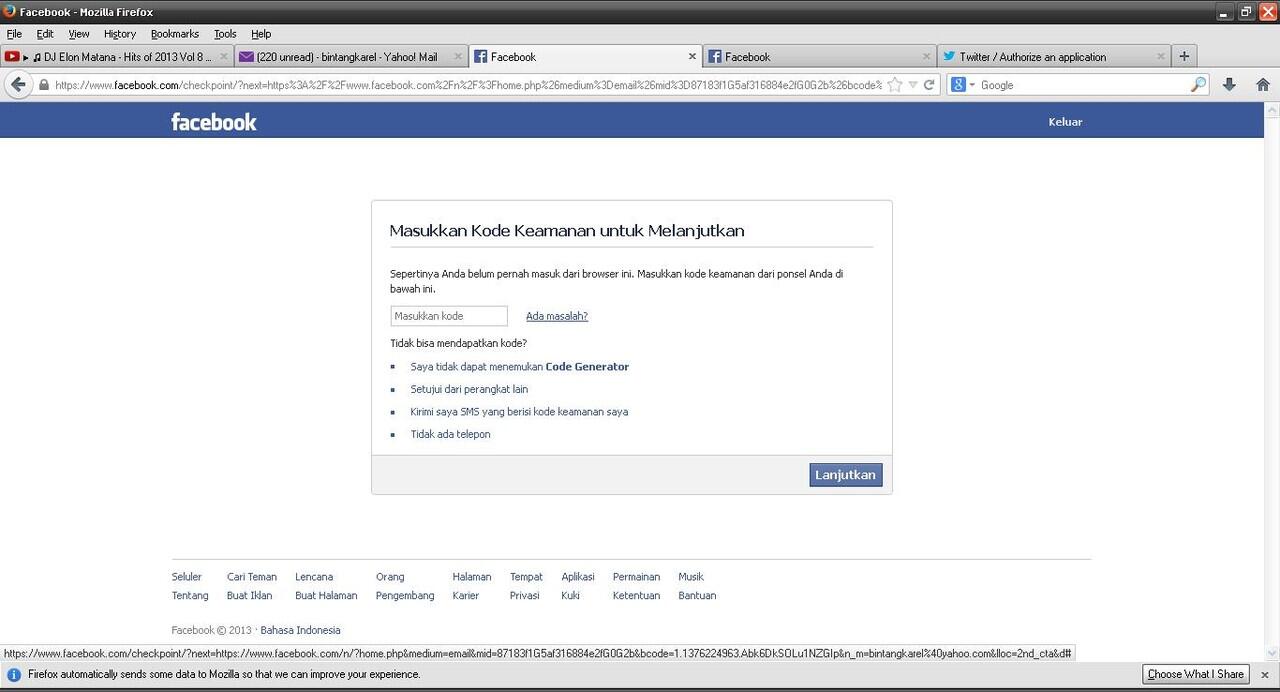
Task: Dismiss the Firefox data notification bar
Action: (1265, 675)
